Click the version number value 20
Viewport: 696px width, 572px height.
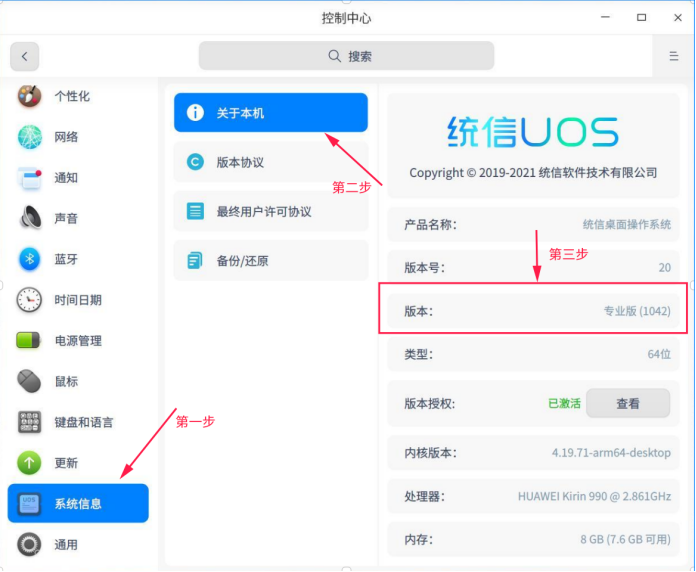click(x=664, y=268)
